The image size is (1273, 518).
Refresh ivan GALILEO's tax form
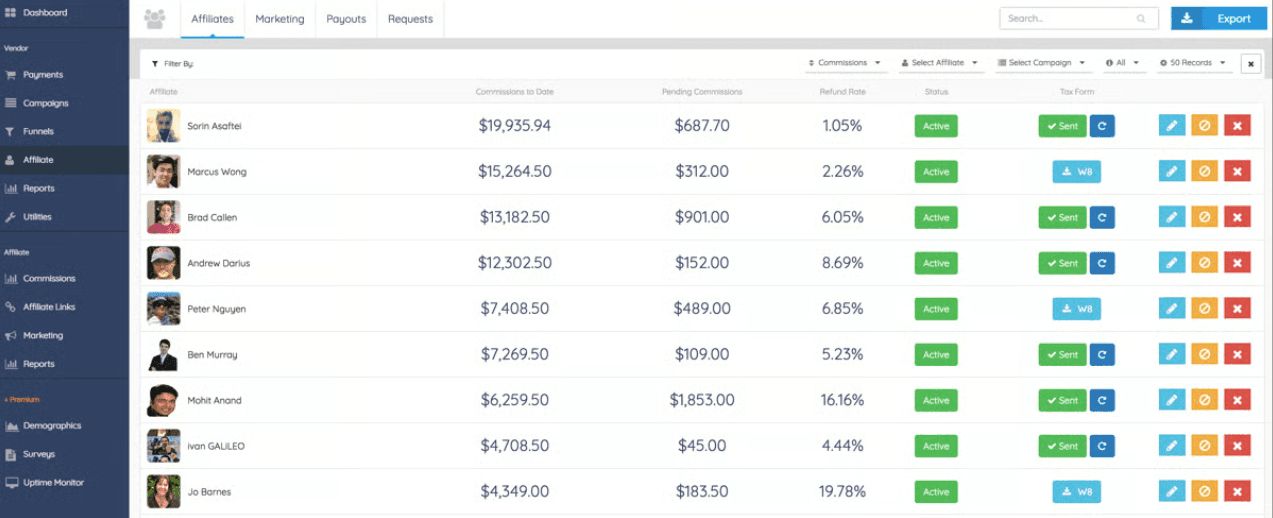click(x=1102, y=446)
